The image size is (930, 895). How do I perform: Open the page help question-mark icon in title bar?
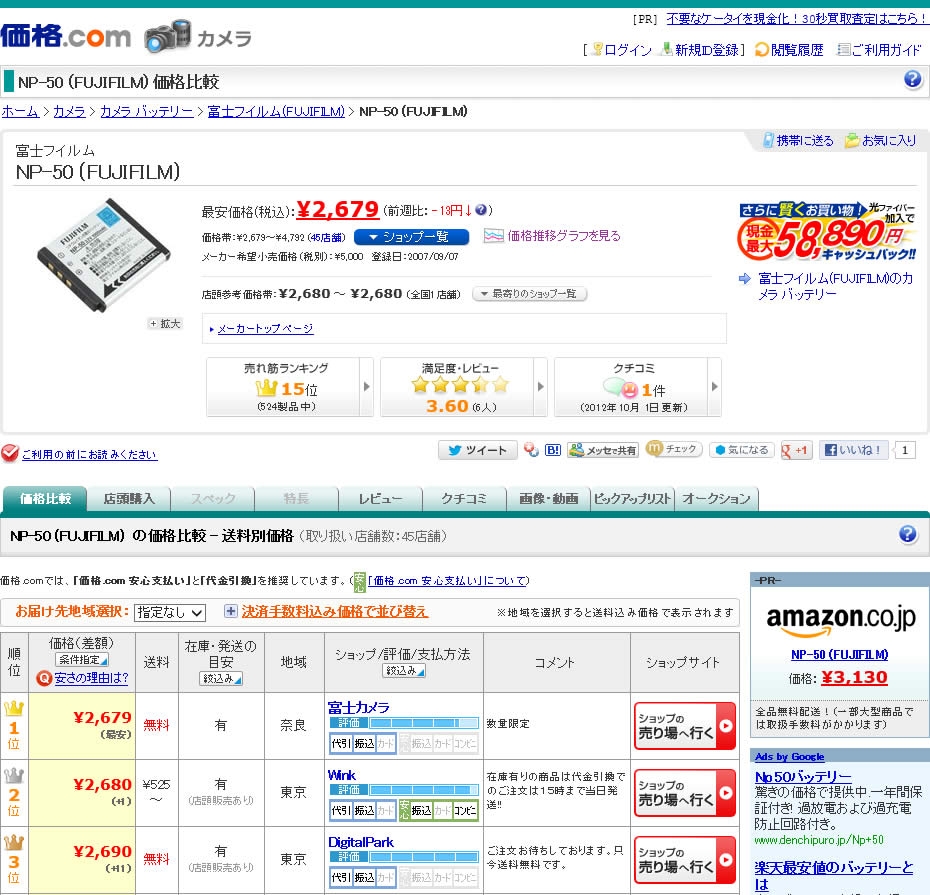912,79
